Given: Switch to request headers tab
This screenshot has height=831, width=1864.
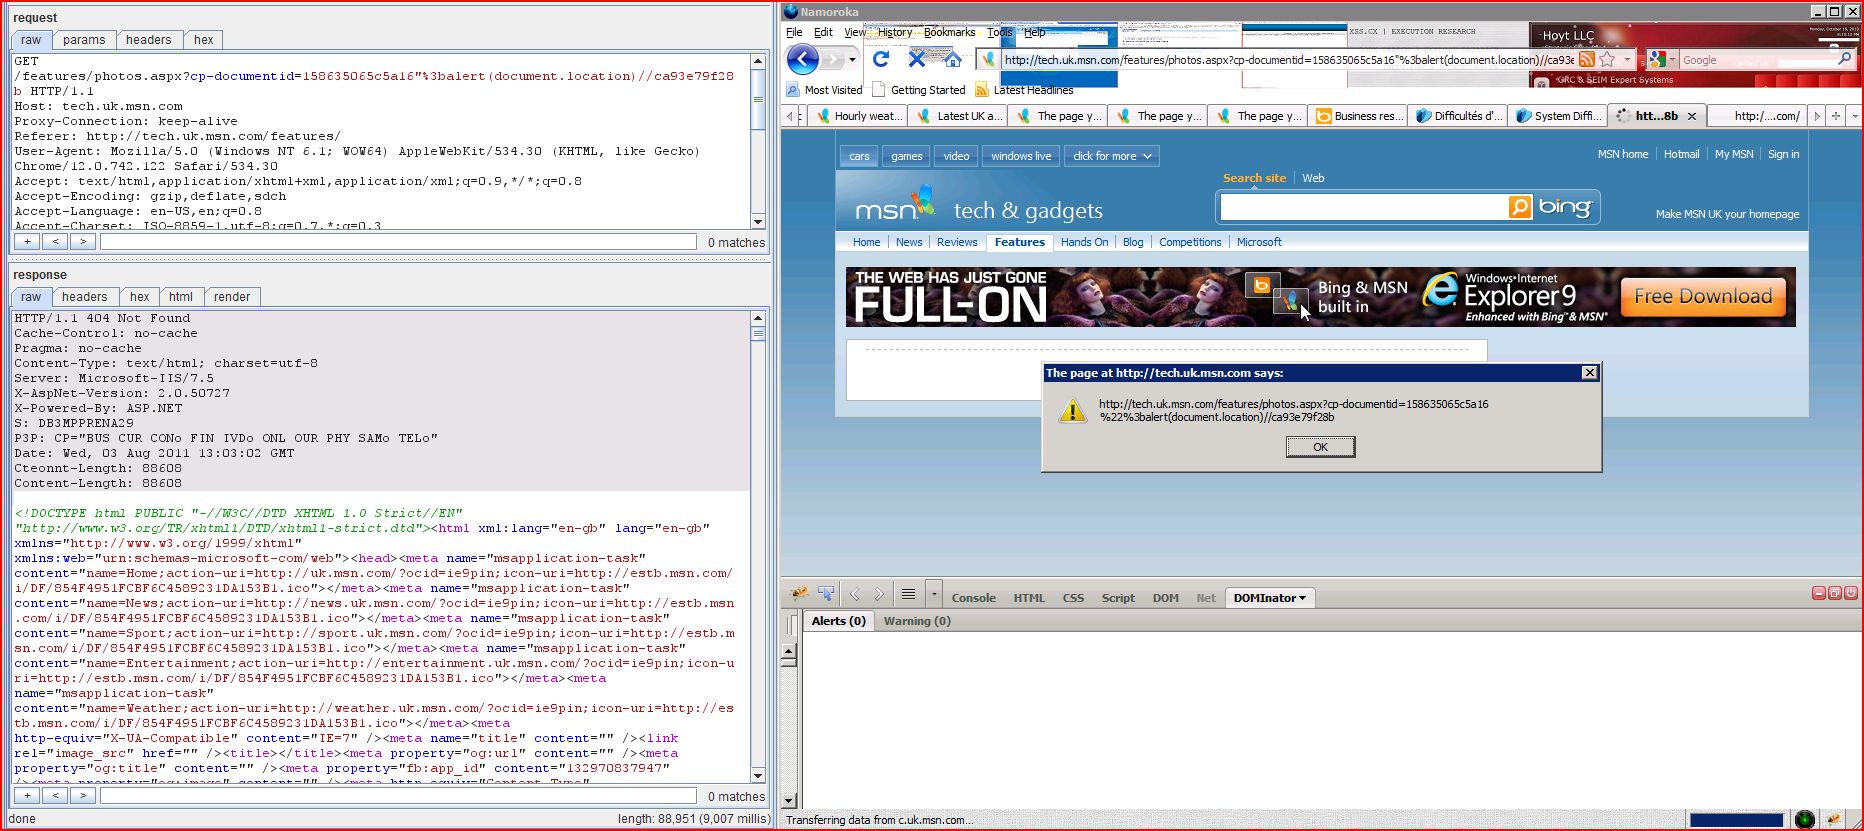Looking at the screenshot, I should pos(148,40).
